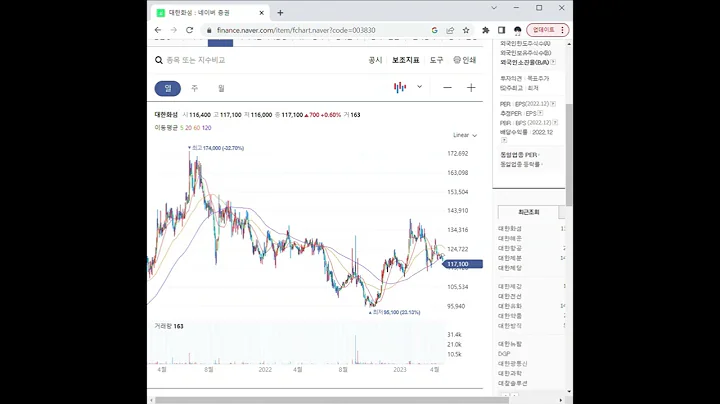
Task: Open 대한전선 in recent list
Action: point(510,297)
